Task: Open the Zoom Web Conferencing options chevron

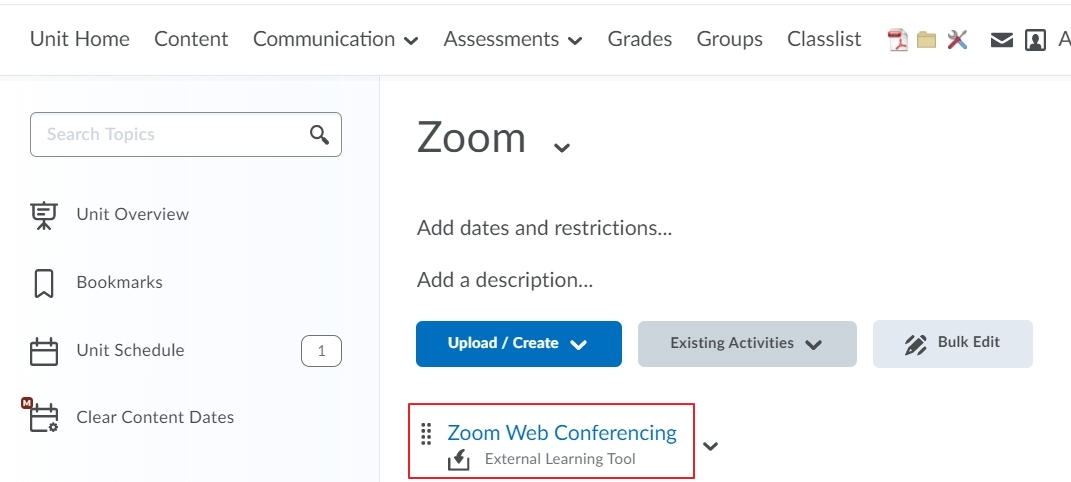Action: click(710, 446)
